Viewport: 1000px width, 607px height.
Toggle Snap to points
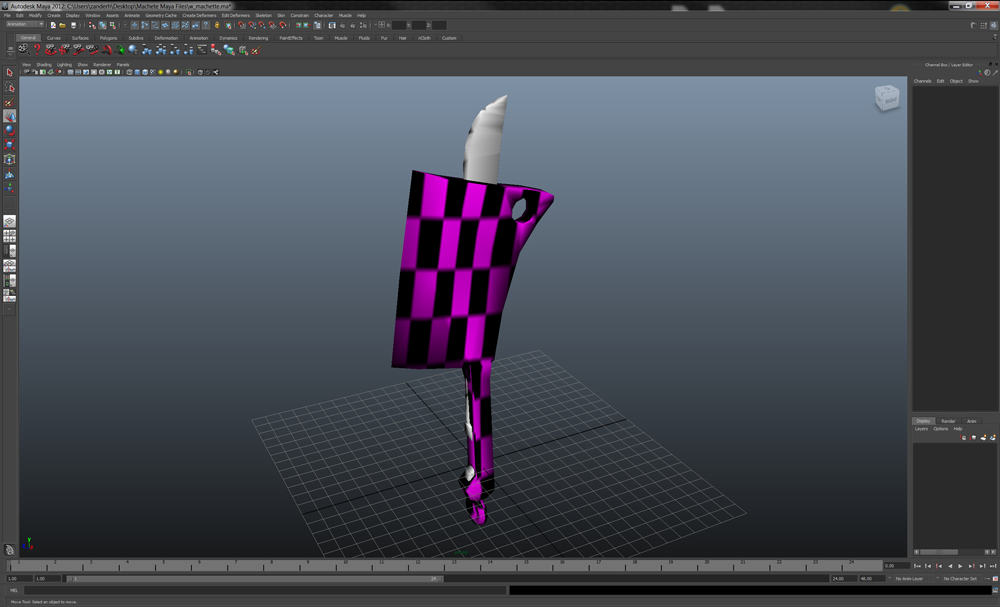(262, 26)
